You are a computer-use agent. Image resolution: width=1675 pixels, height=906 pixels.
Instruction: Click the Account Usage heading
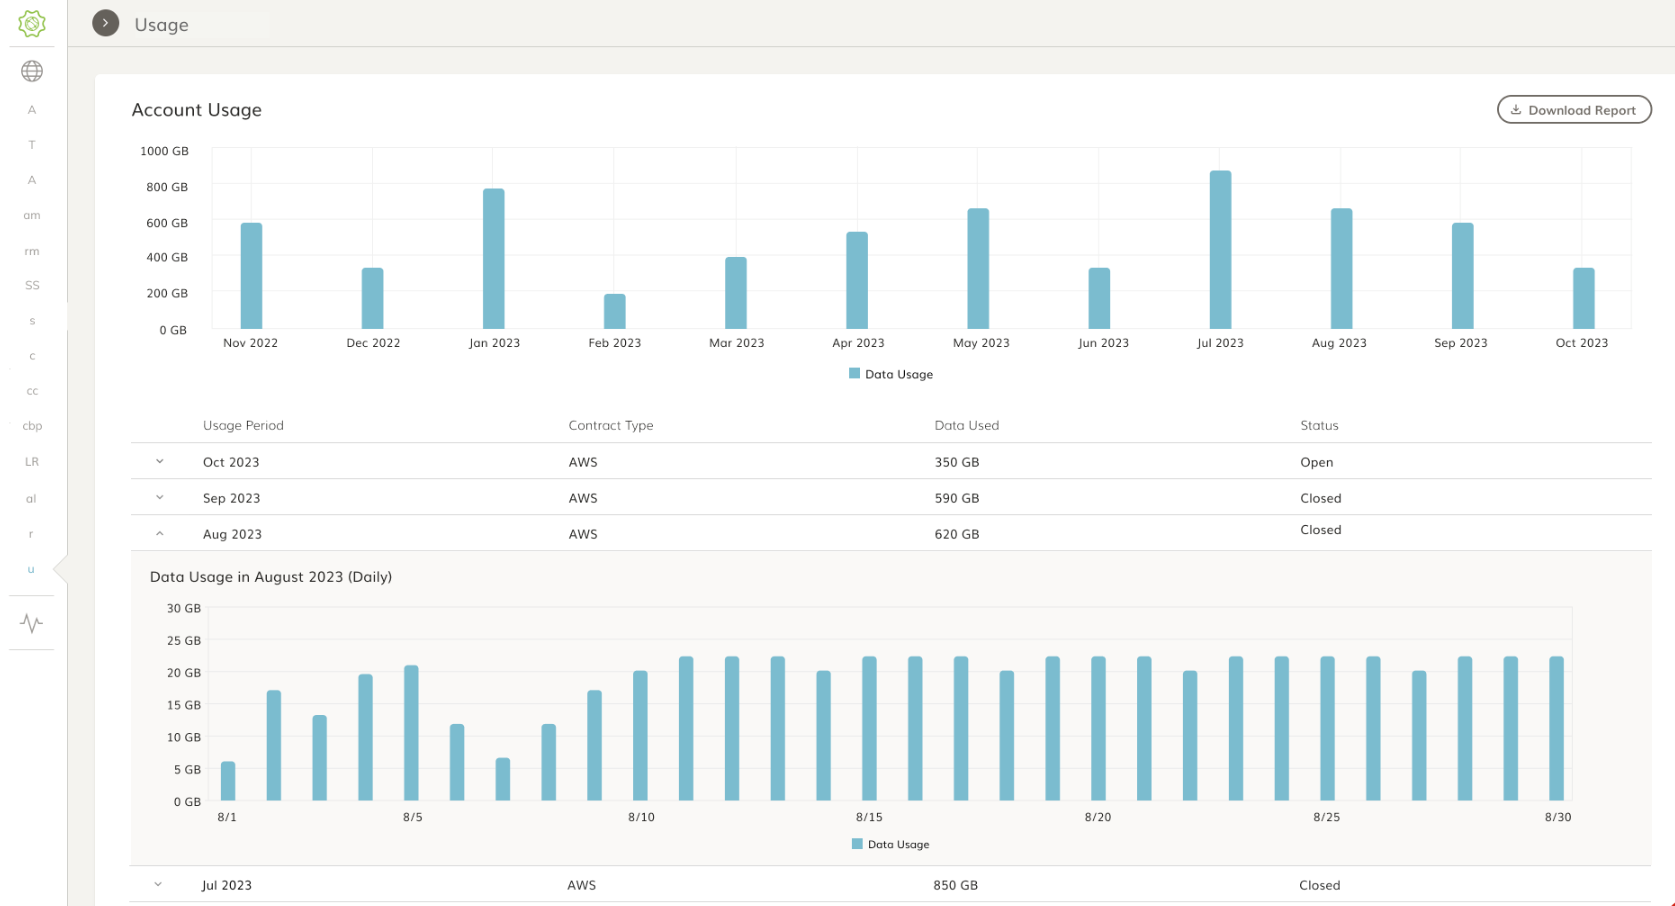point(196,110)
